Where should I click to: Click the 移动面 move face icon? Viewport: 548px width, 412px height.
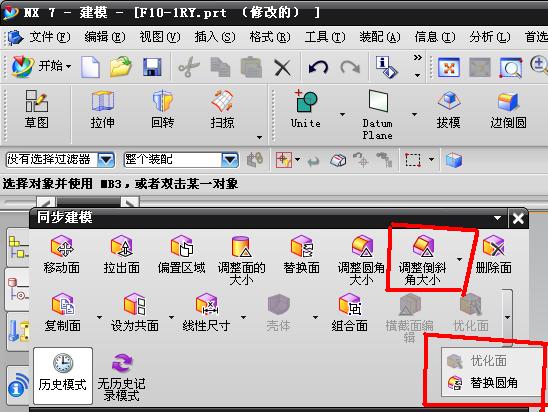coord(62,246)
